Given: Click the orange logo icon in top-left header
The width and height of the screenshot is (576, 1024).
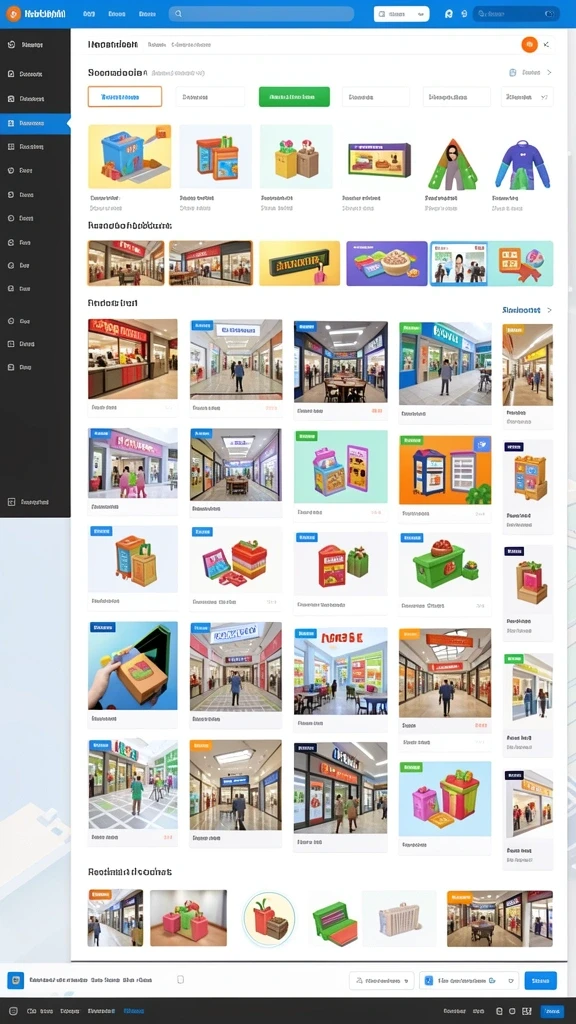Looking at the screenshot, I should tap(13, 14).
